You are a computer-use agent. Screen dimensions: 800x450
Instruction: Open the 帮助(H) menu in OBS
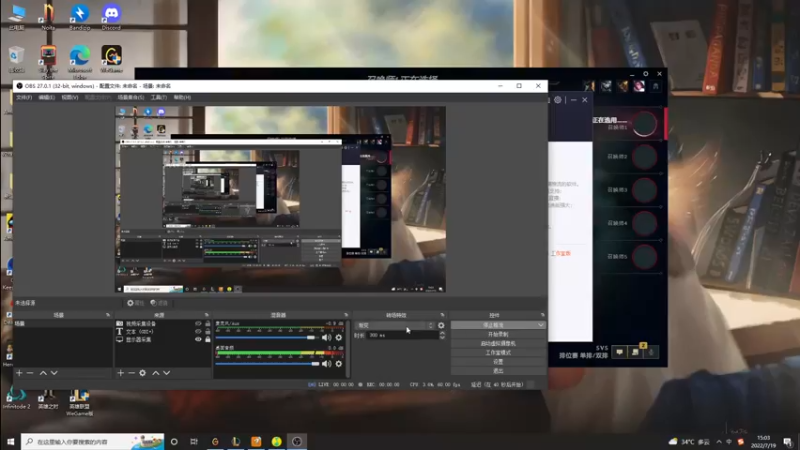(182, 97)
